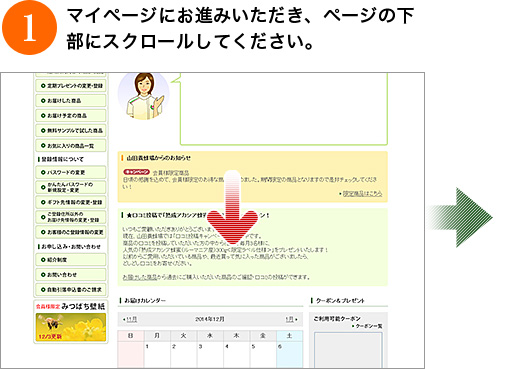Click the 2014年12月 calendar month title

pyautogui.click(x=210, y=319)
